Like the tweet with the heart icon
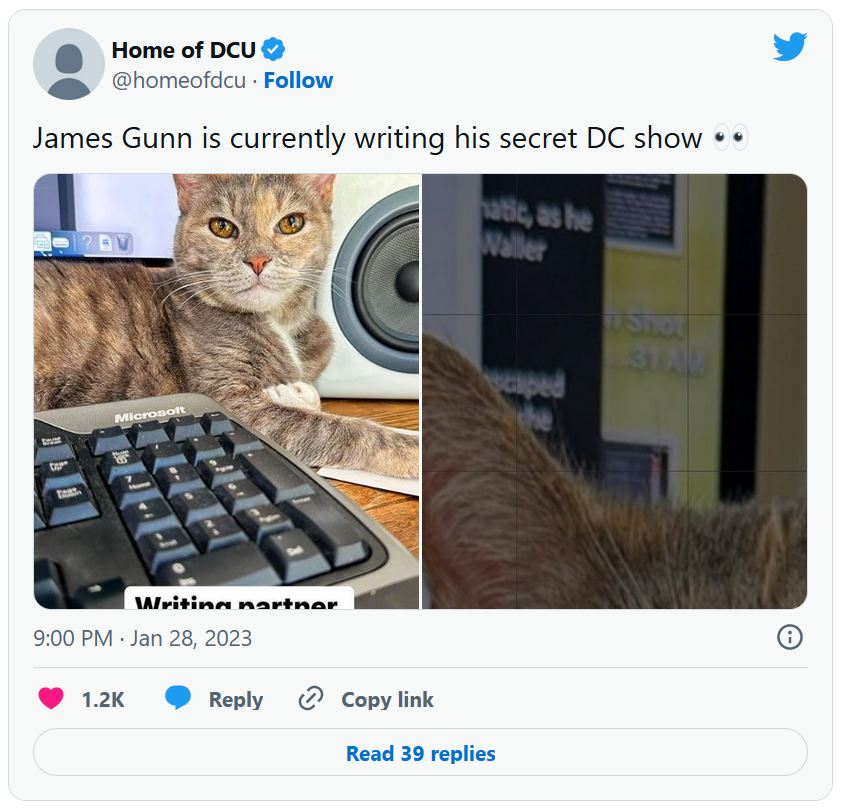The height and width of the screenshot is (809, 842). tap(51, 698)
